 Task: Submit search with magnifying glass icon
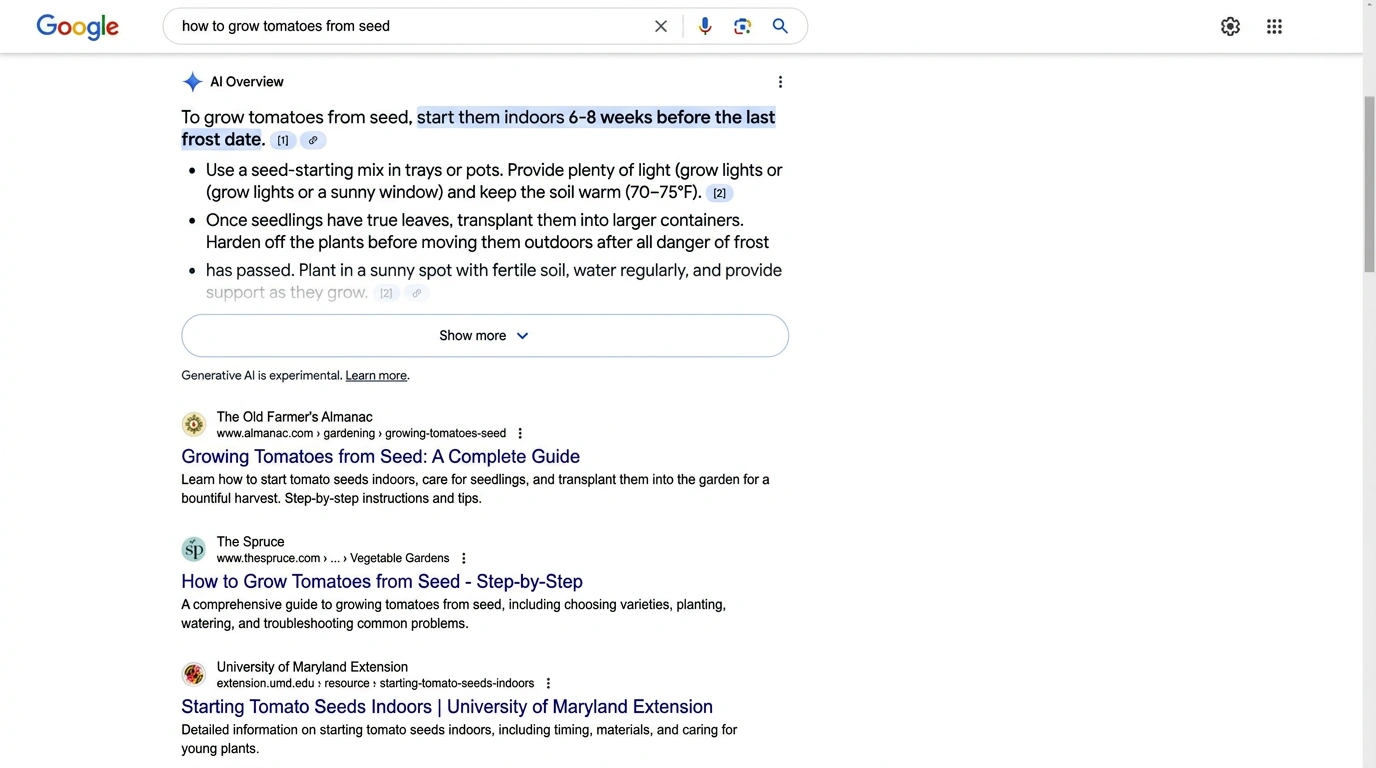tap(780, 27)
